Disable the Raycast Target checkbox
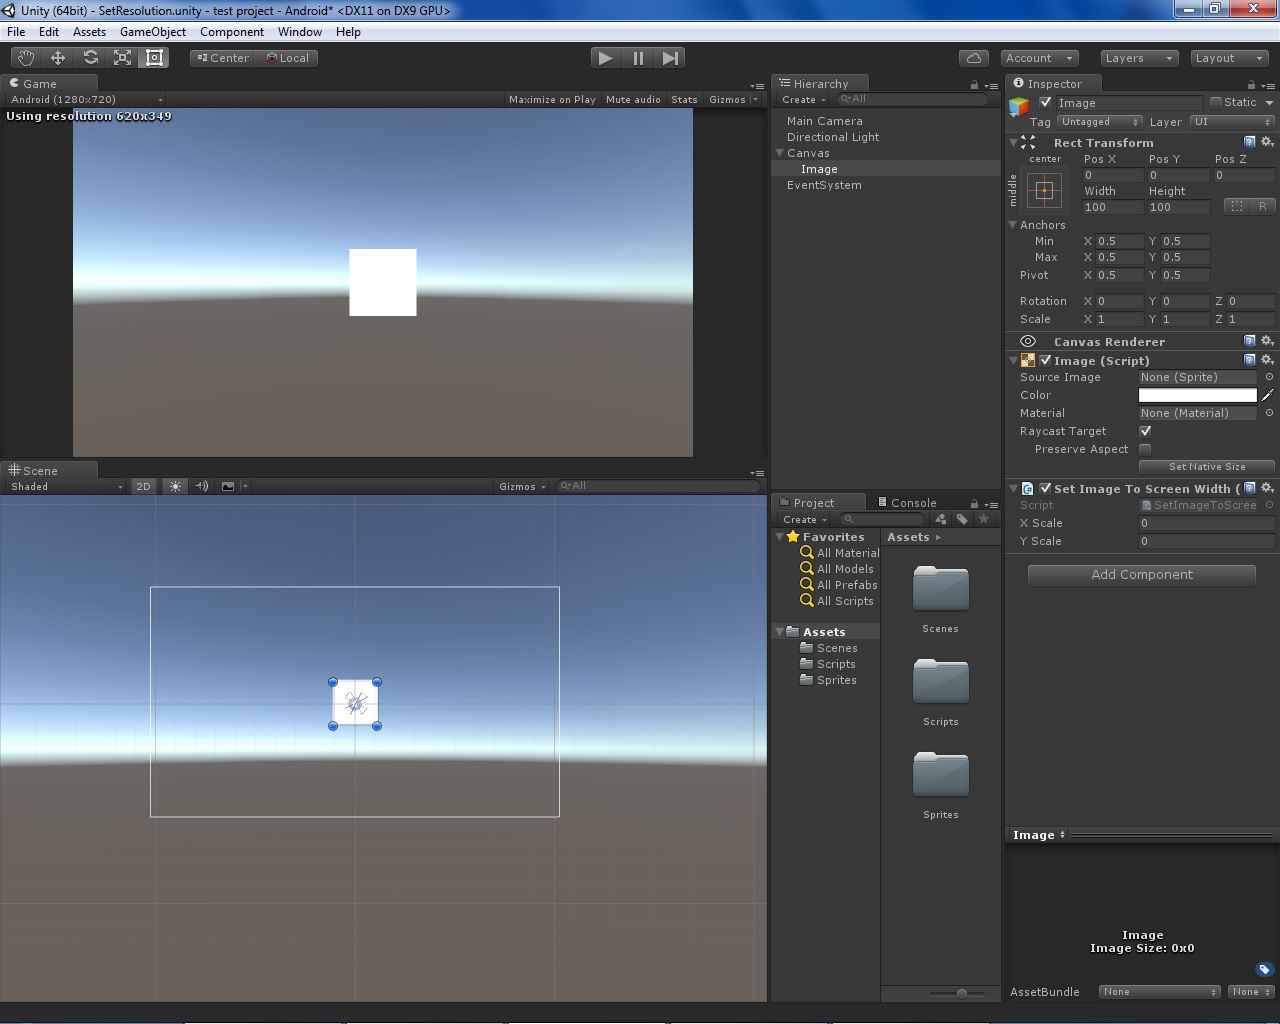 point(1144,431)
